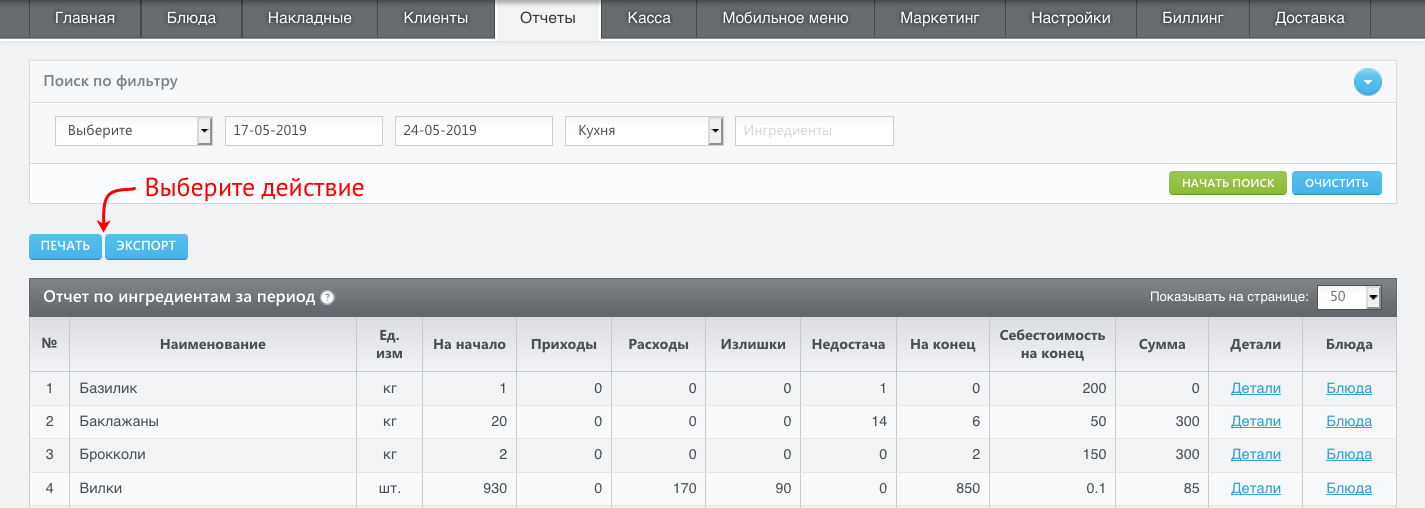The height and width of the screenshot is (508, 1425).
Task: Click the Очистить button
Action: 1337,183
